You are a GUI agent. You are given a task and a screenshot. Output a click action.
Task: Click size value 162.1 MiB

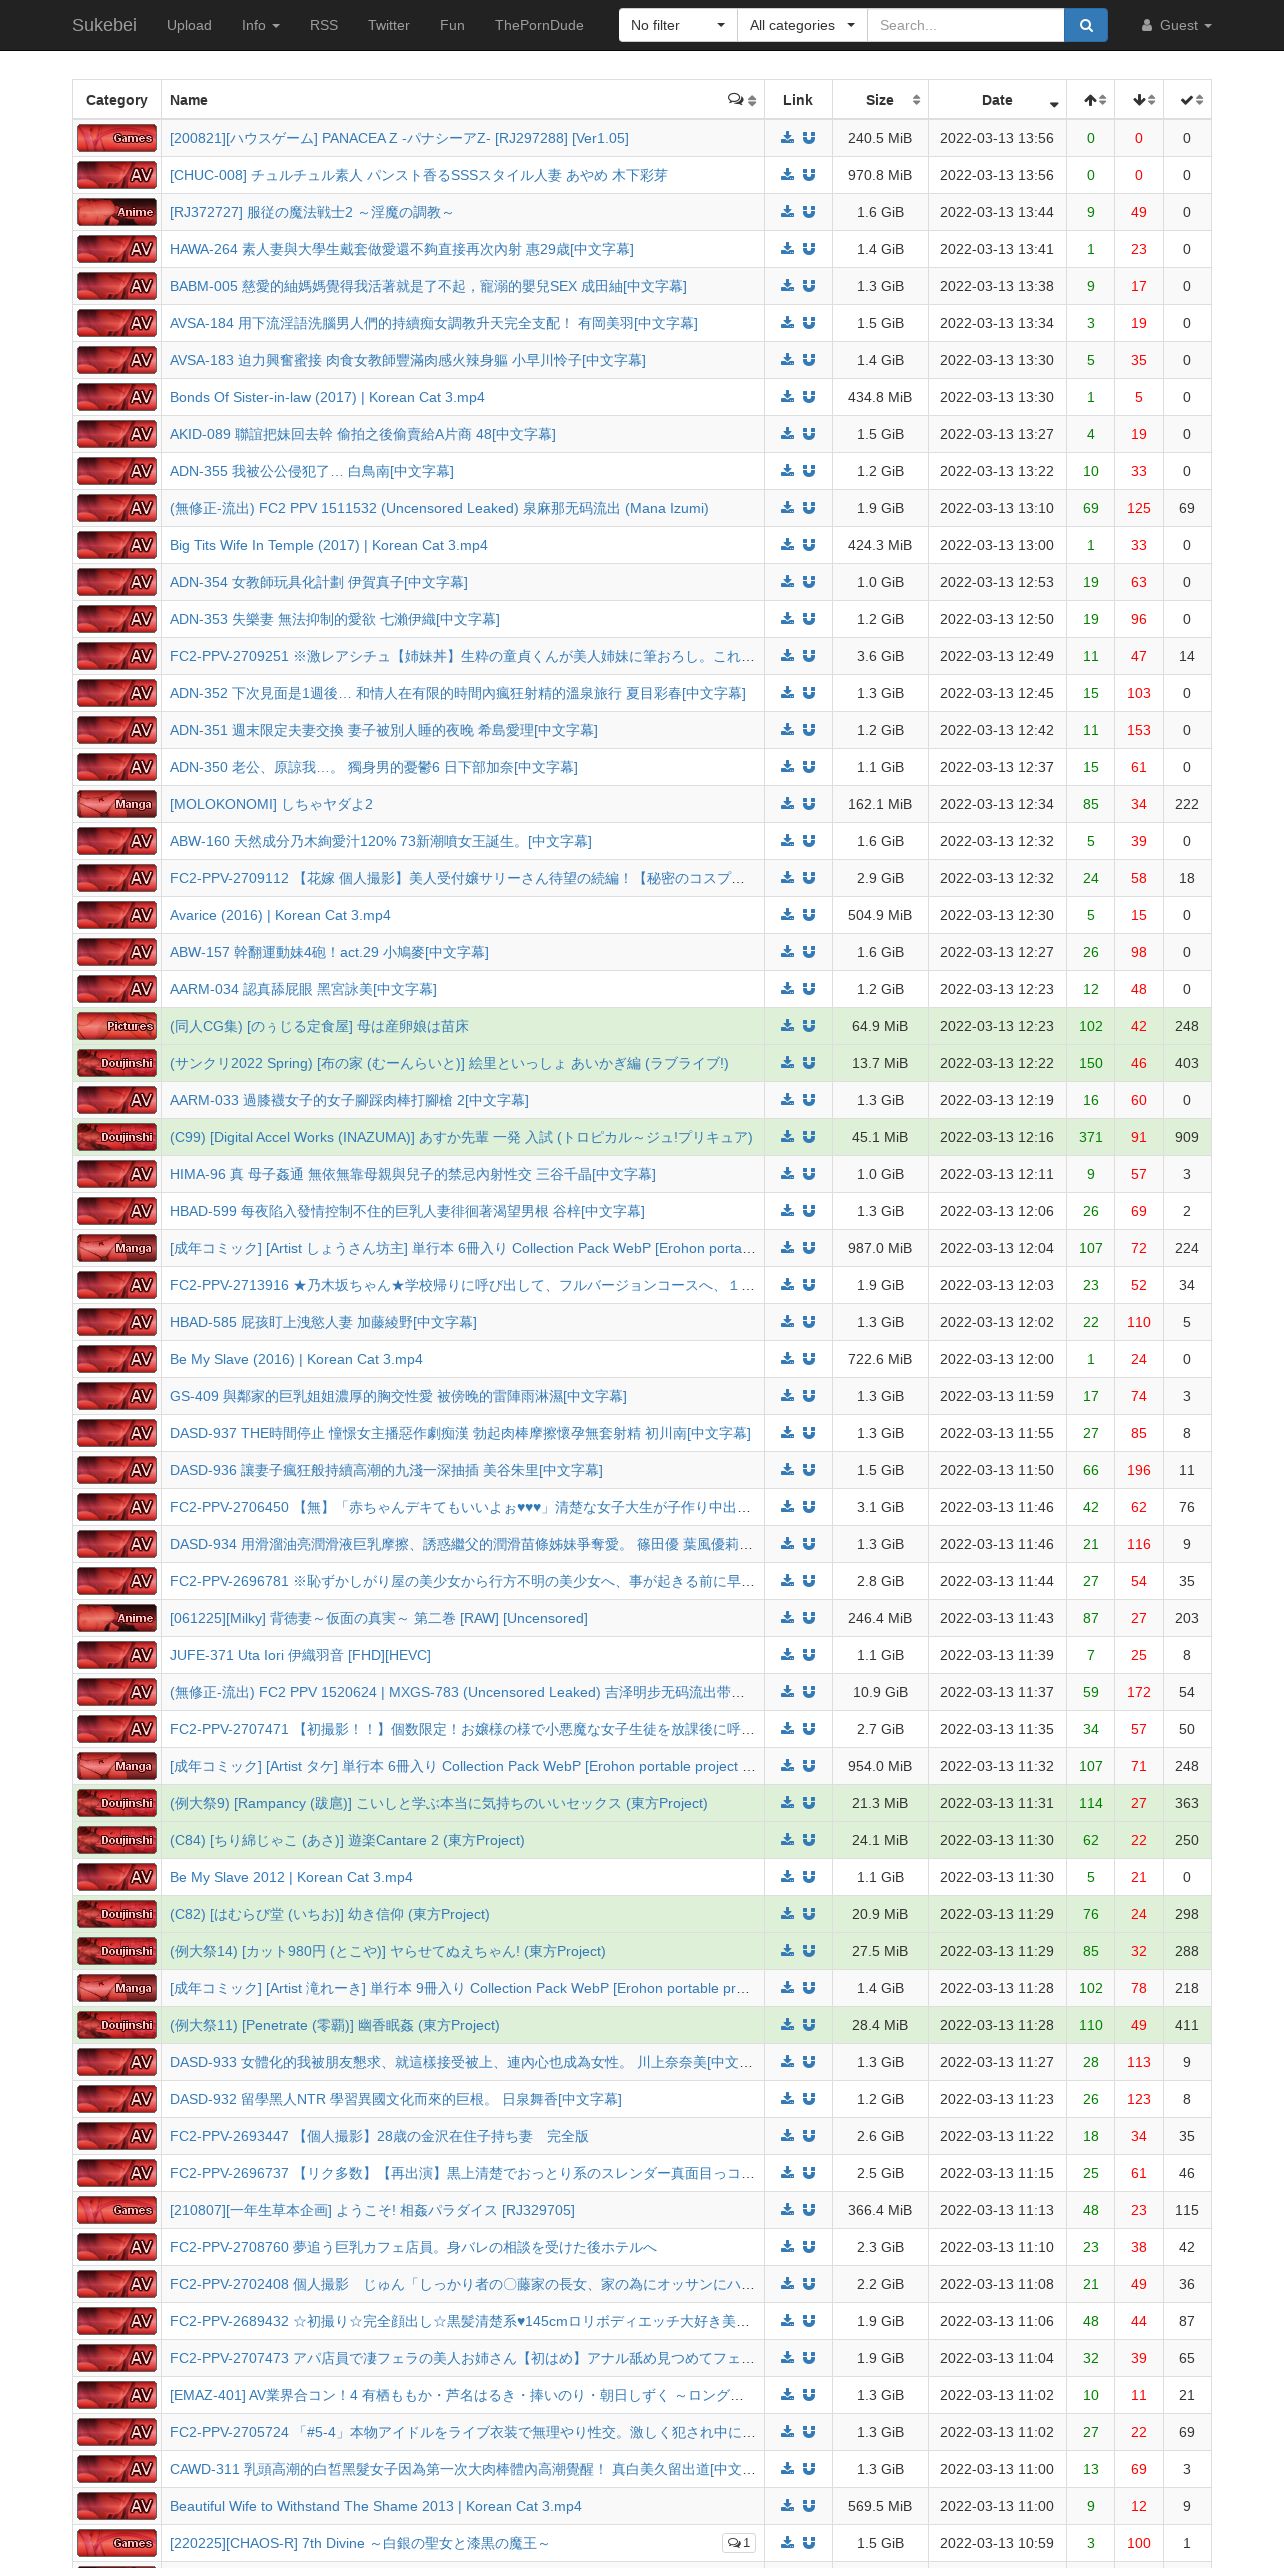[880, 804]
